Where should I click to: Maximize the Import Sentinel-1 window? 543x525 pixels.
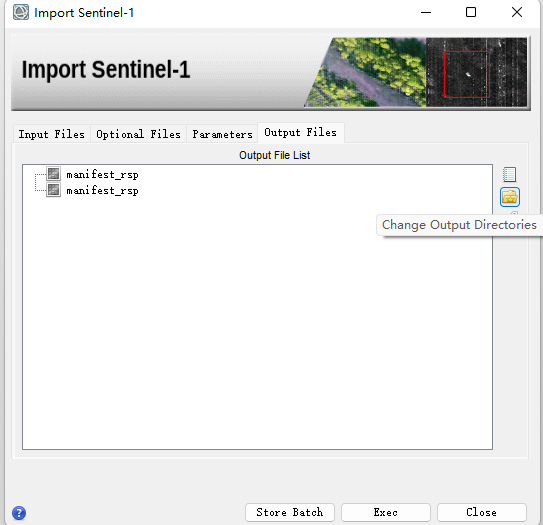pyautogui.click(x=471, y=12)
